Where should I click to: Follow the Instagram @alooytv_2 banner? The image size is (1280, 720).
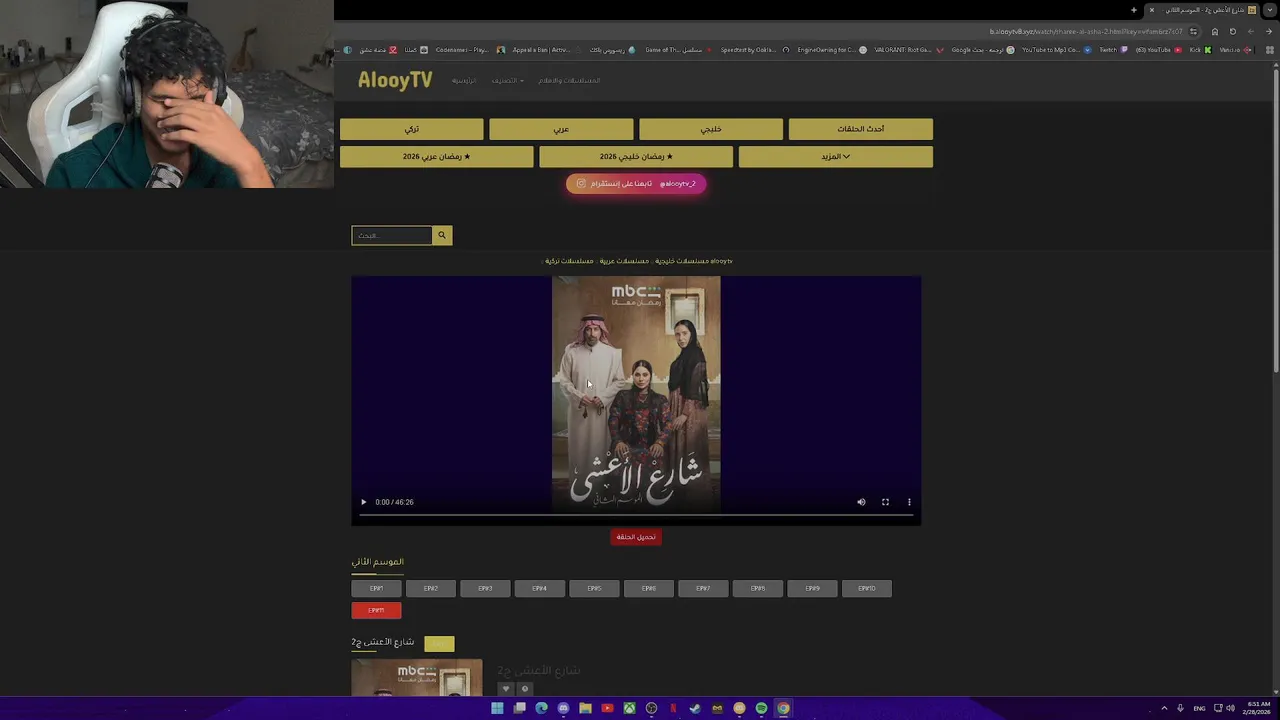pos(636,184)
